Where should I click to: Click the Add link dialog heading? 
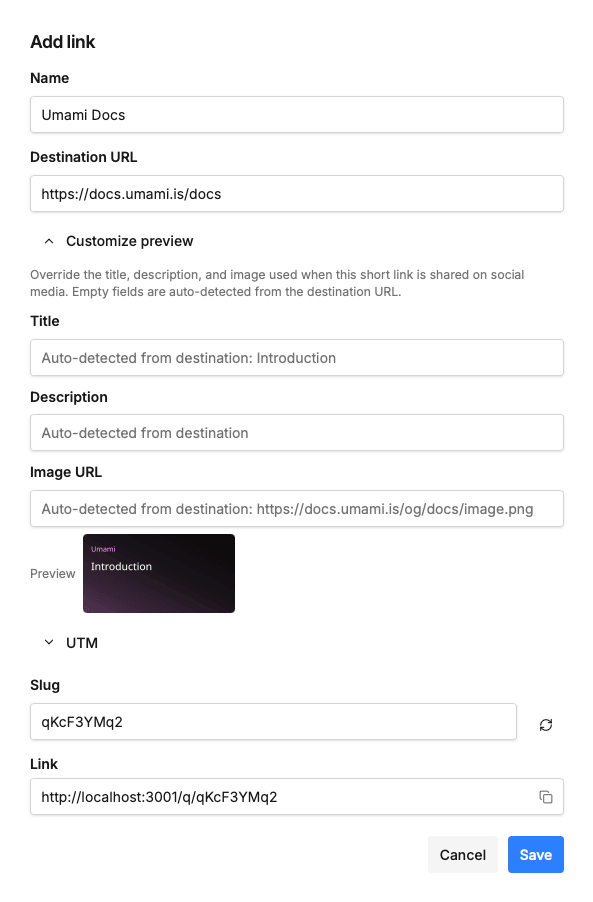pos(63,41)
